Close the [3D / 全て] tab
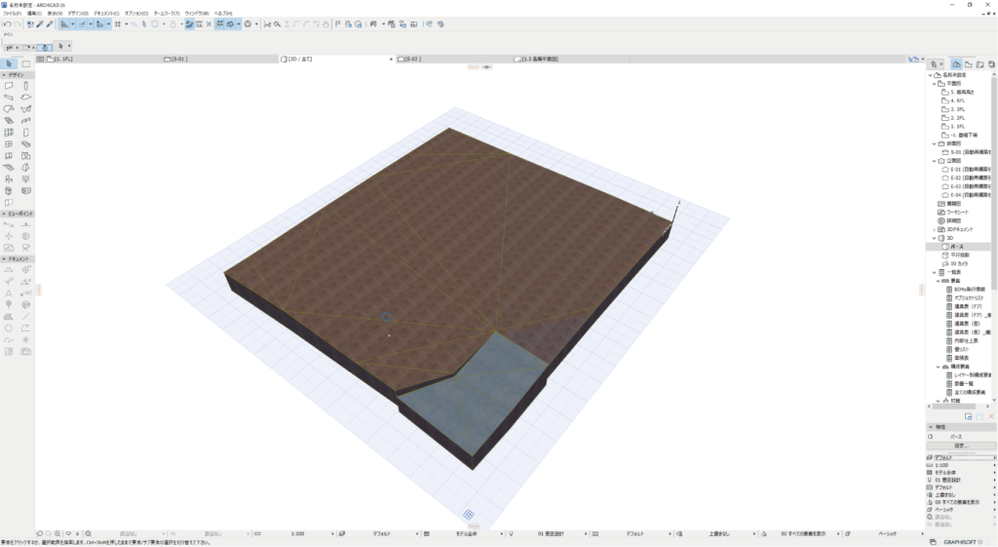The width and height of the screenshot is (998, 547). 391,59
